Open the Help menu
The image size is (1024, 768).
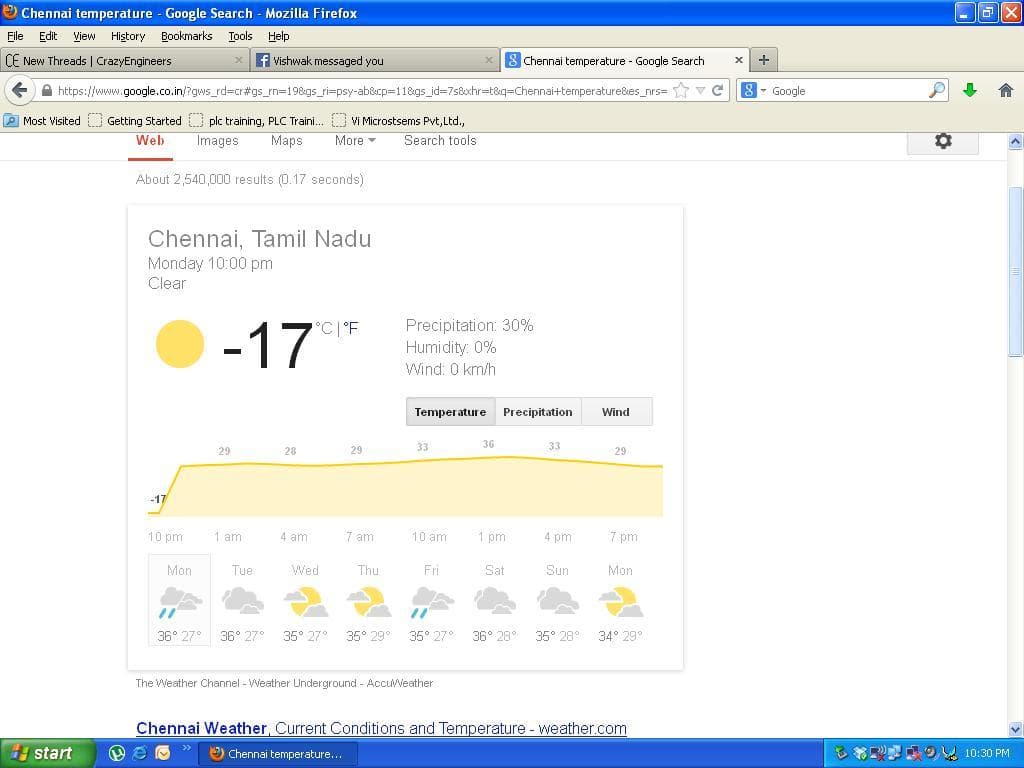pyautogui.click(x=279, y=36)
